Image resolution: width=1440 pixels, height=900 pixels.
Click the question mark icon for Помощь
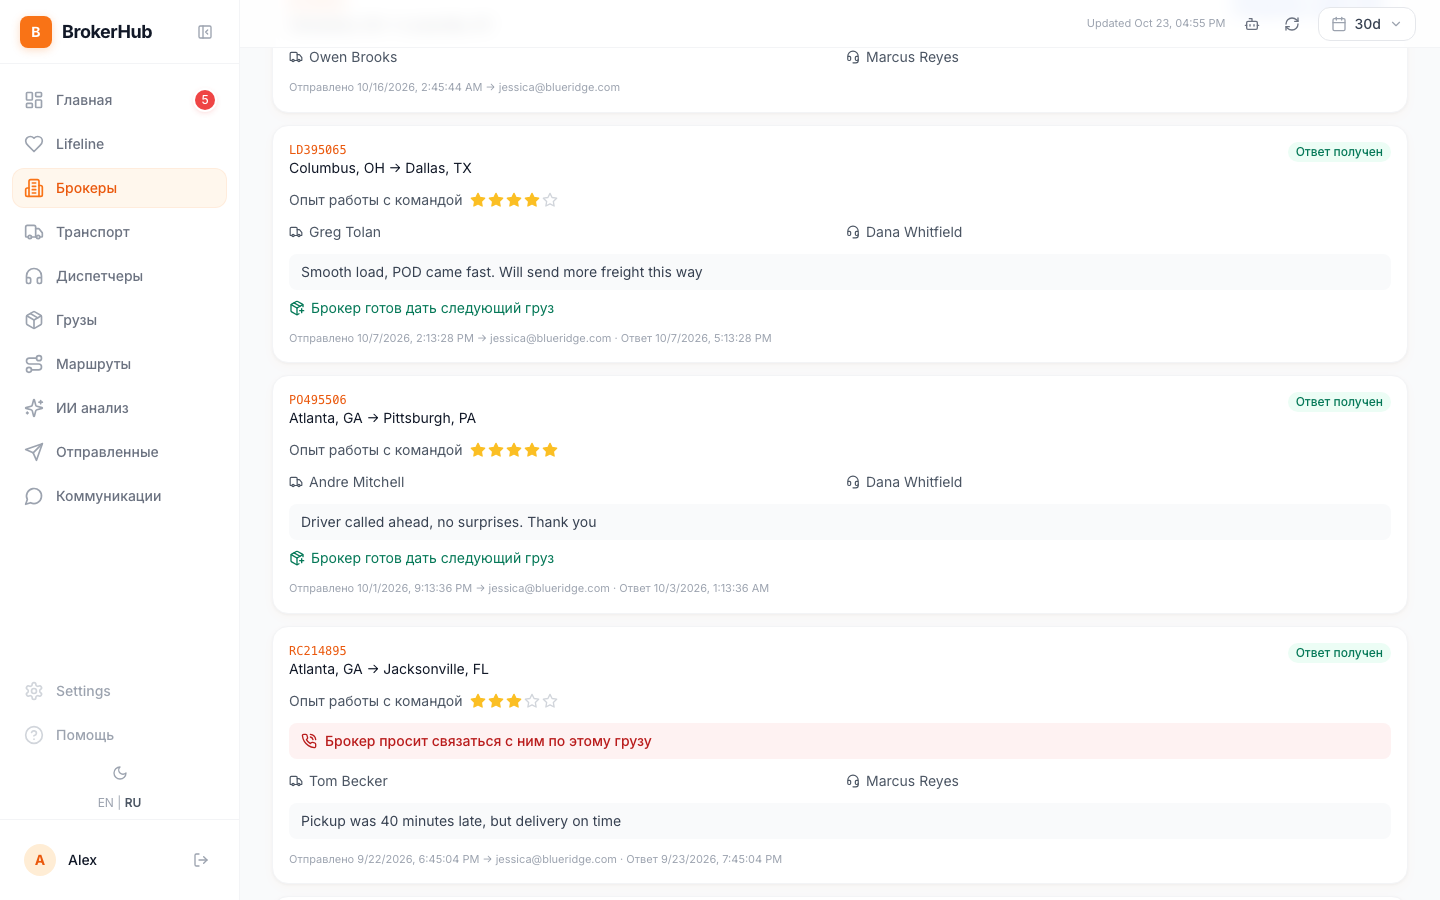coord(34,735)
